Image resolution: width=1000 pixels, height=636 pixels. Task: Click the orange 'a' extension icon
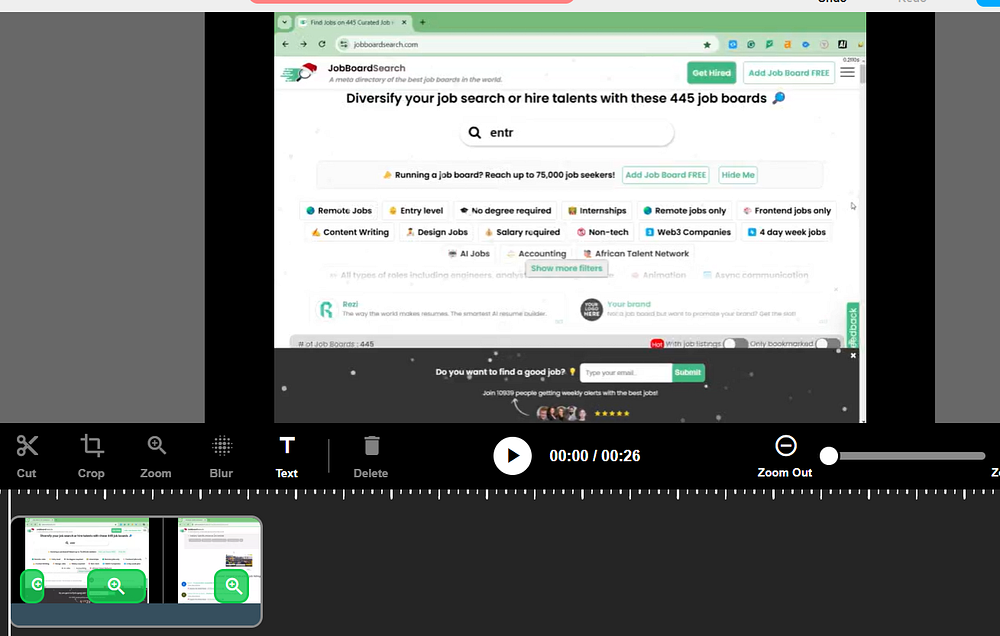pos(788,45)
